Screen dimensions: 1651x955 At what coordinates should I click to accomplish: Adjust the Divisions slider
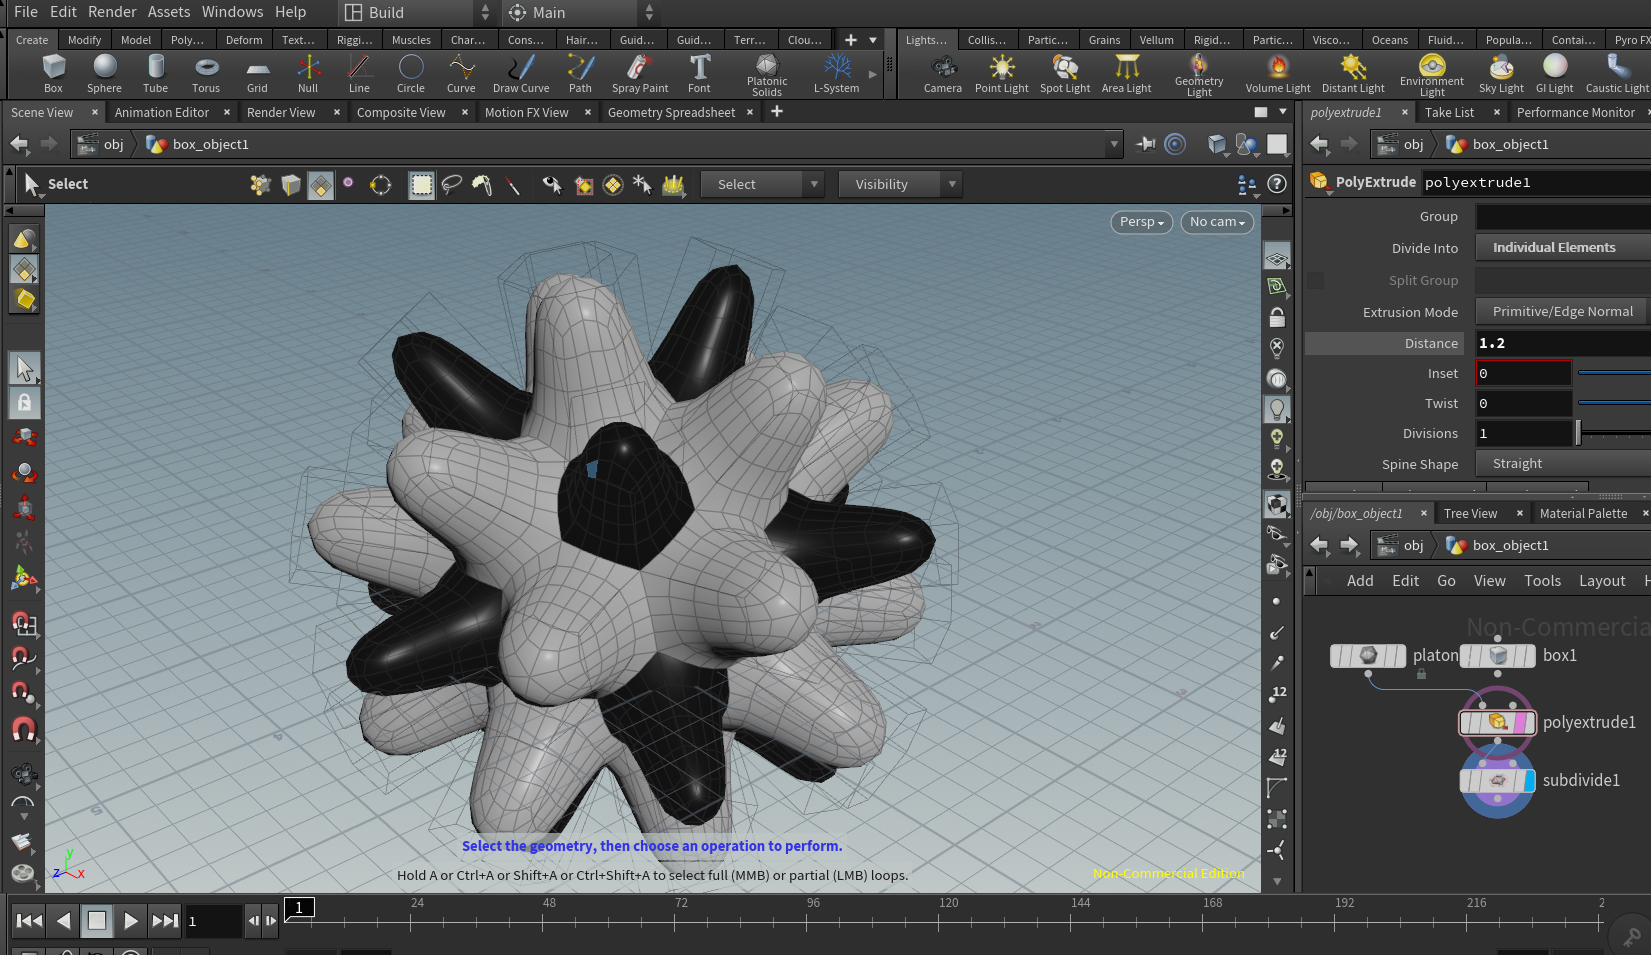[x=1580, y=433]
